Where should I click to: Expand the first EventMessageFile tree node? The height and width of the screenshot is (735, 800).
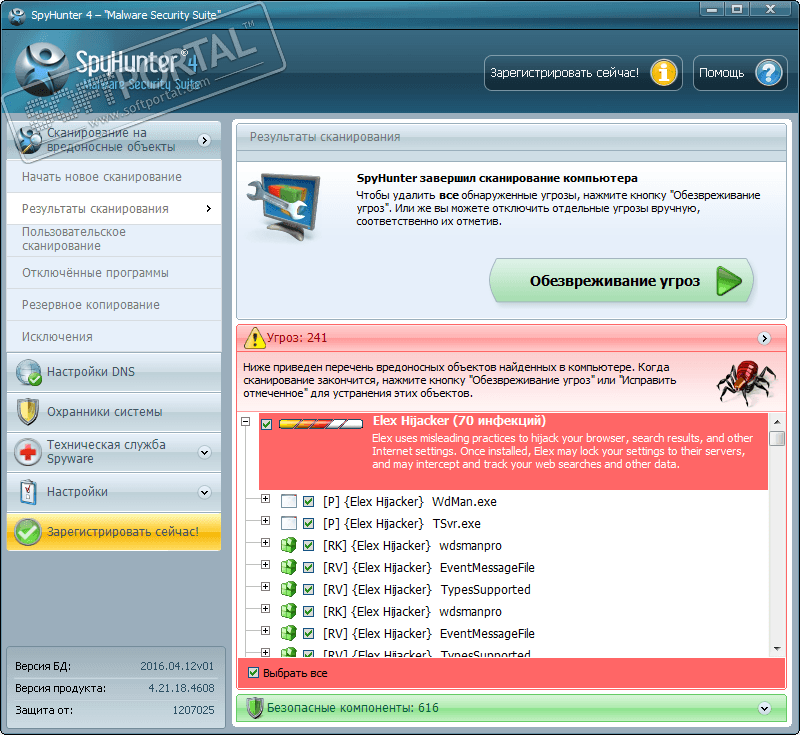click(265, 564)
